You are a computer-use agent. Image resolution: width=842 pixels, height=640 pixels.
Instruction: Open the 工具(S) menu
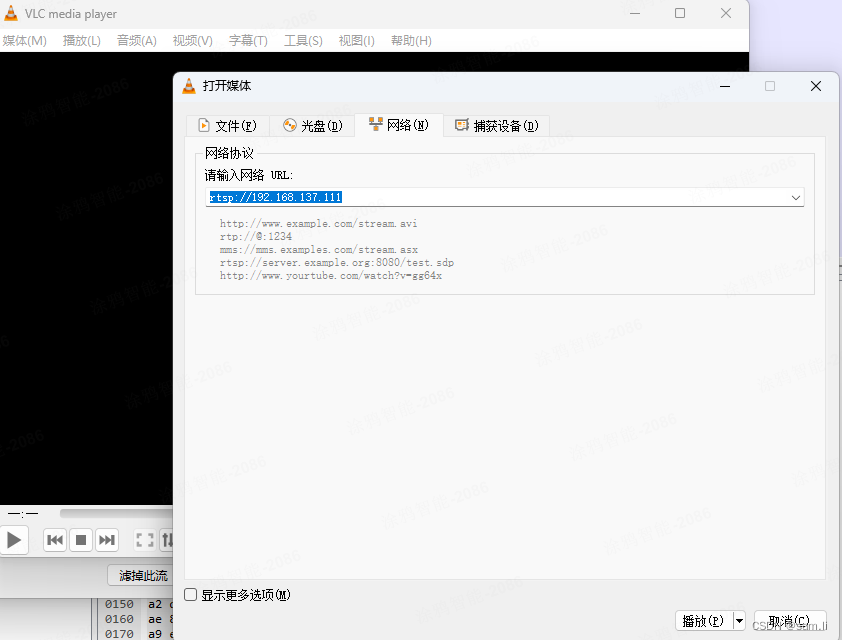tap(303, 41)
